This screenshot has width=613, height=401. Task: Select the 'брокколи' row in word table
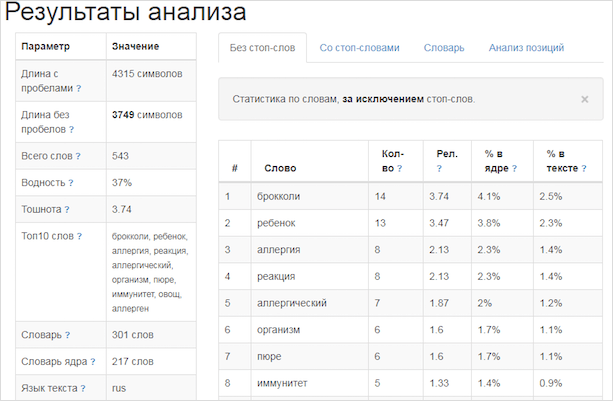(x=278, y=197)
